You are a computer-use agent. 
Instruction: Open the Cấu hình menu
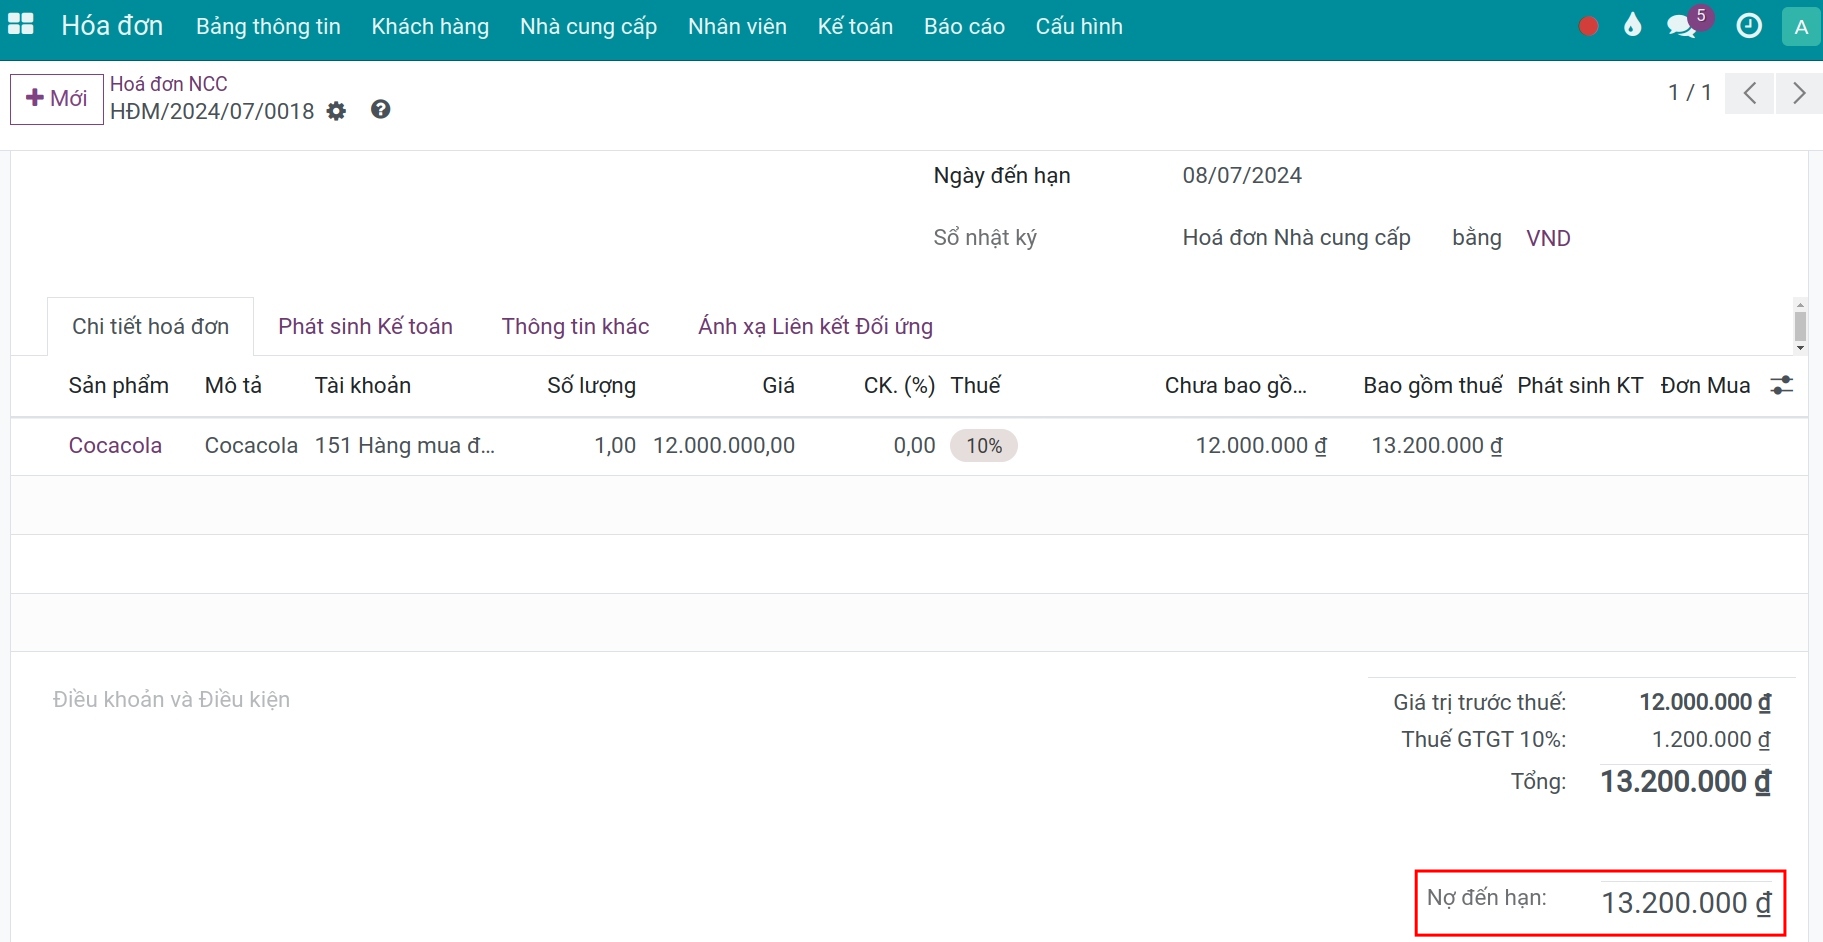[1079, 26]
